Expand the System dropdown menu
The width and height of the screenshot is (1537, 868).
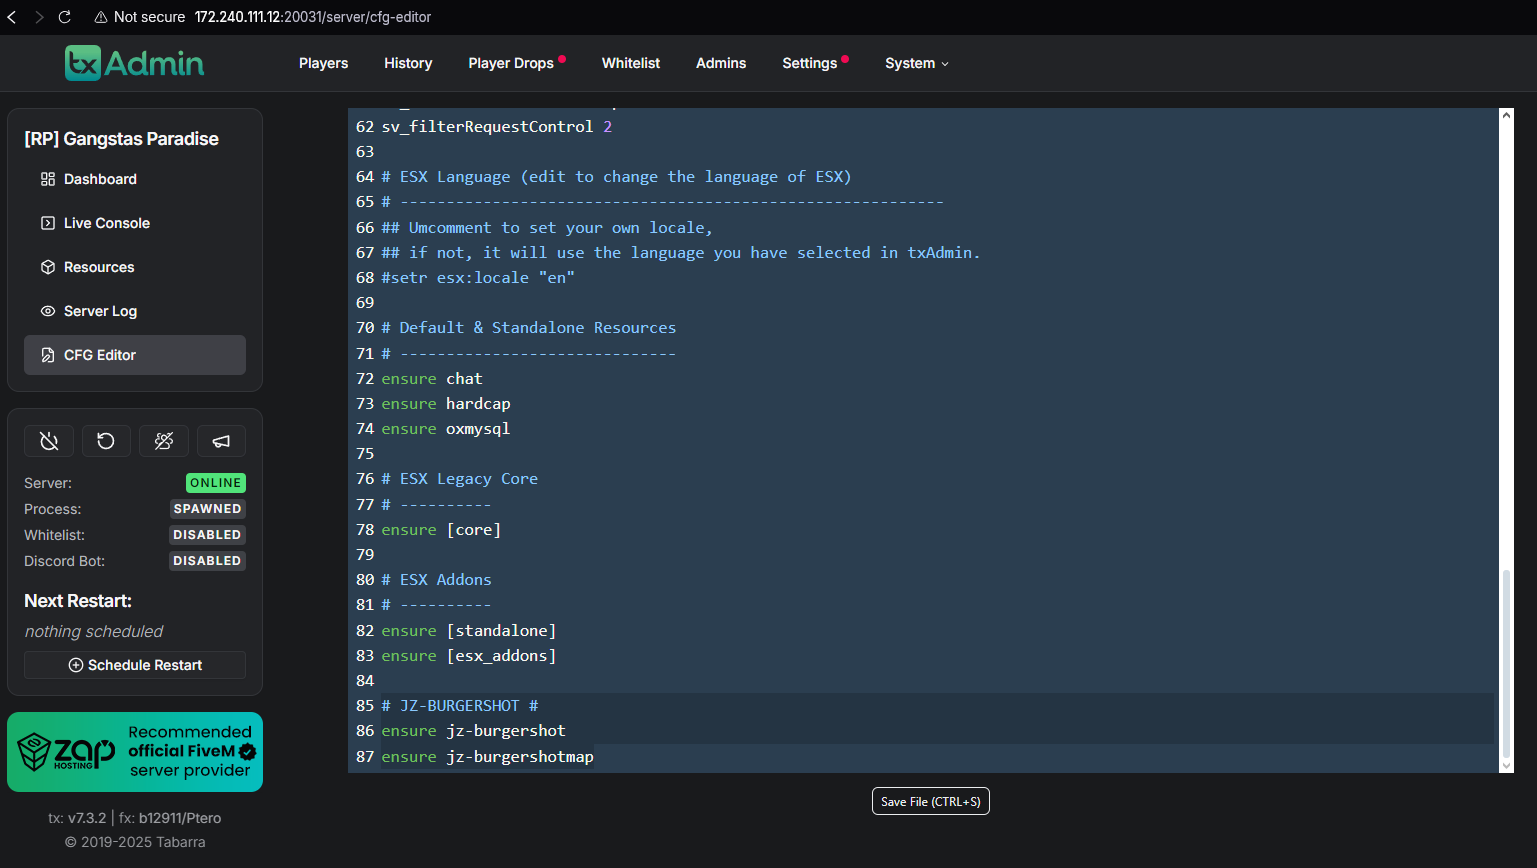pos(916,63)
